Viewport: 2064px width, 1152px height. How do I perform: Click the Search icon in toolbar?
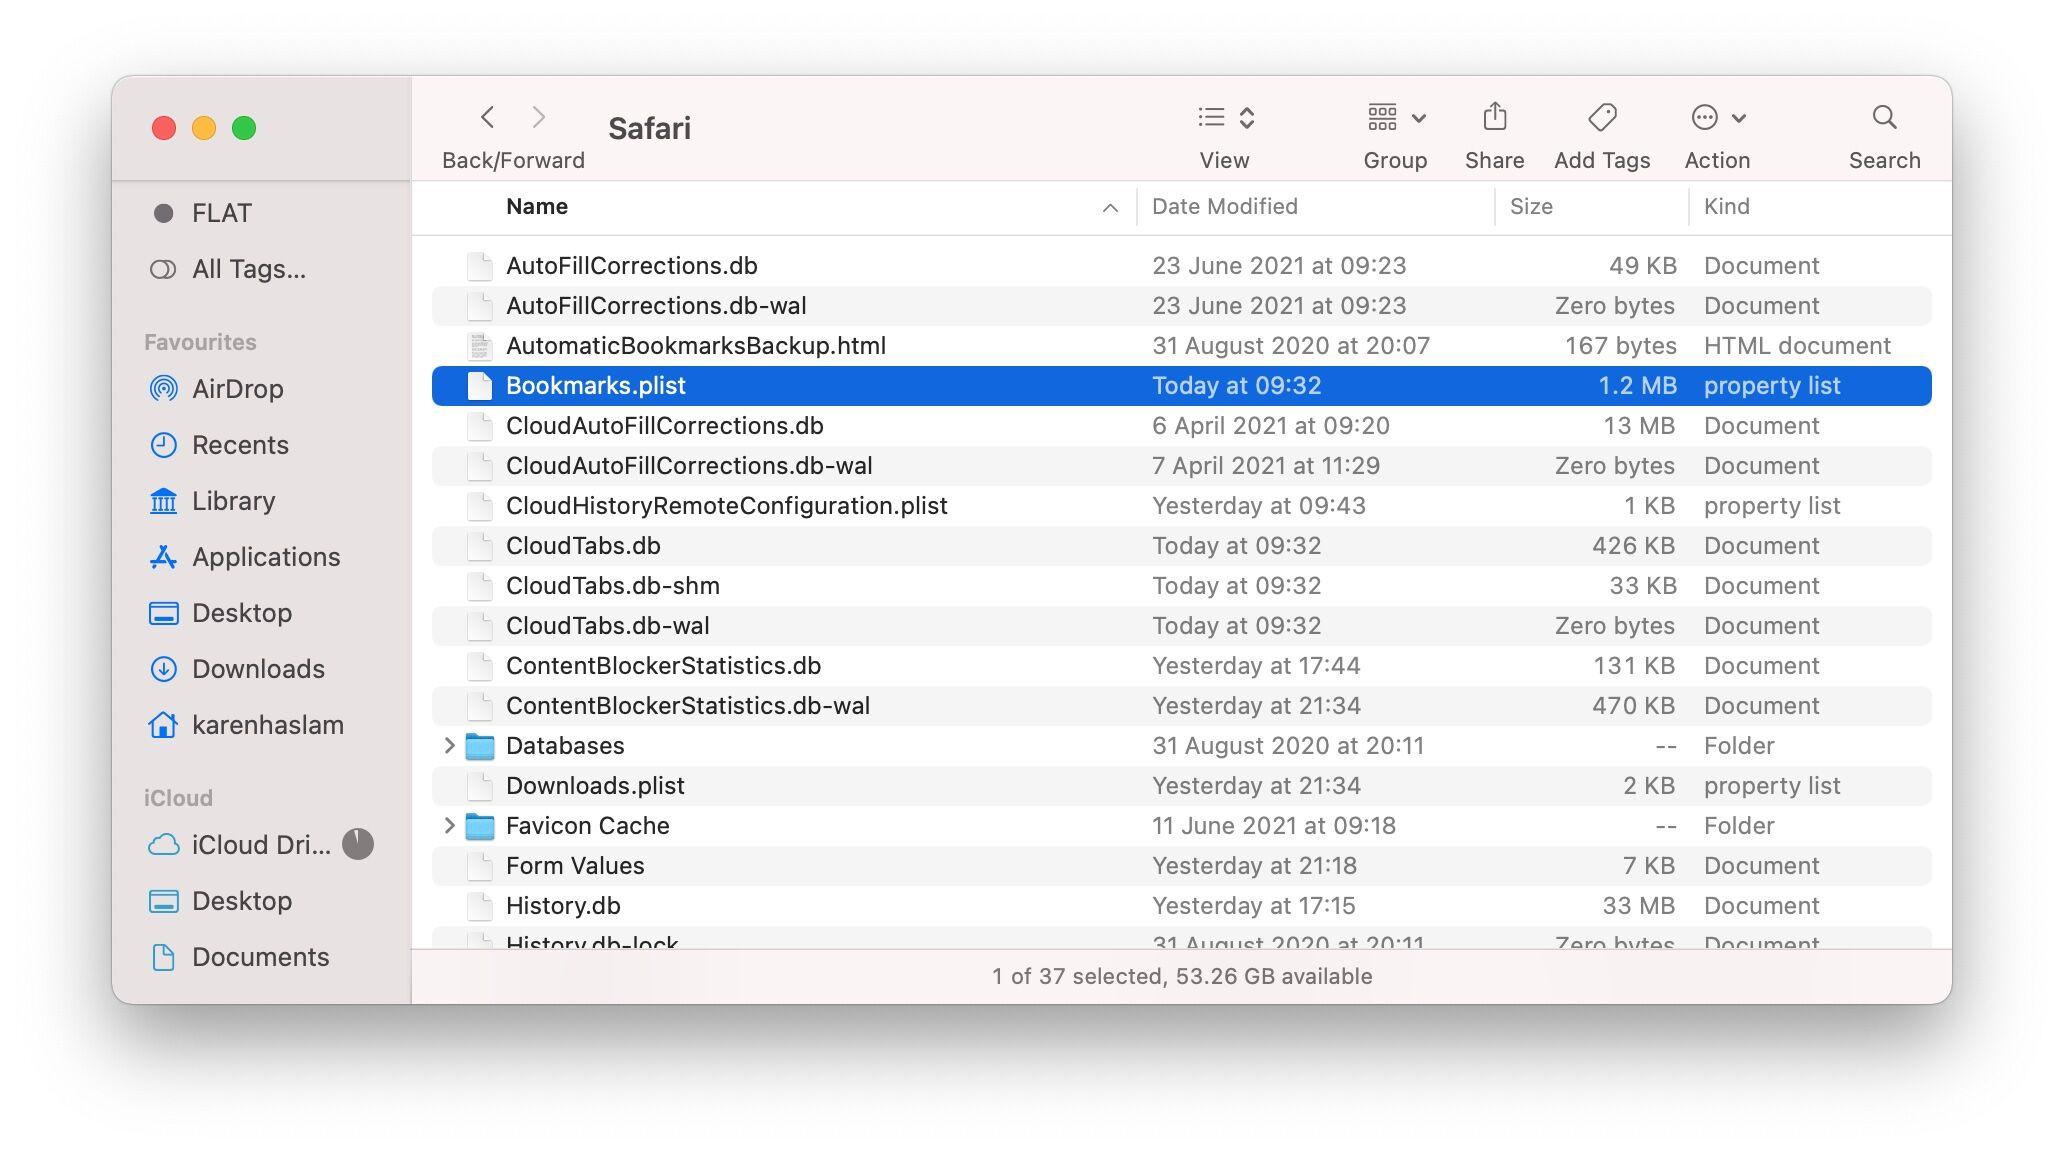[x=1883, y=116]
